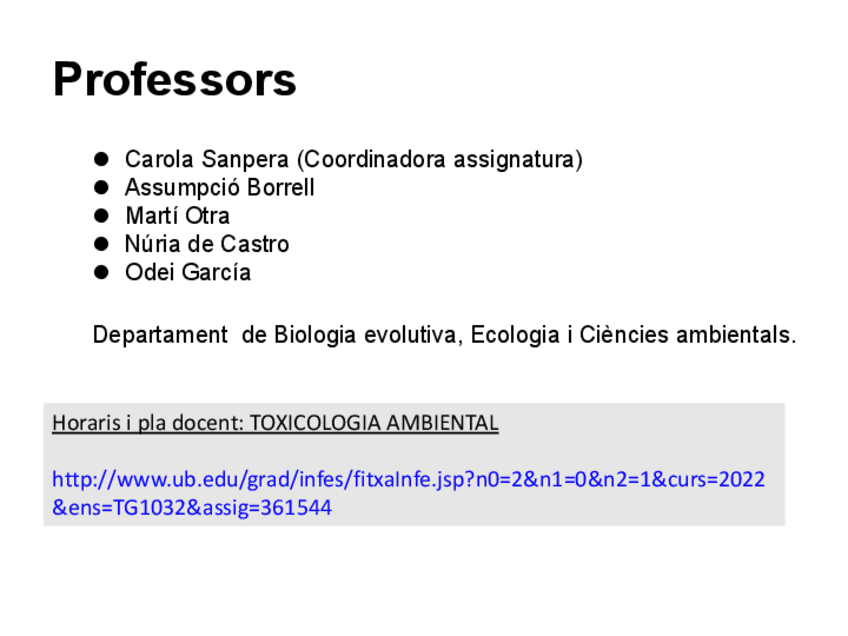Click the bullet before Núria de Castro
848x636 pixels.
[x=100, y=243]
